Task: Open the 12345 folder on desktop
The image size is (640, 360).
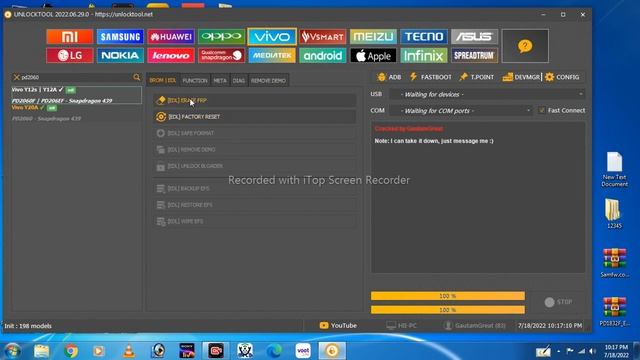Action: coord(614,213)
